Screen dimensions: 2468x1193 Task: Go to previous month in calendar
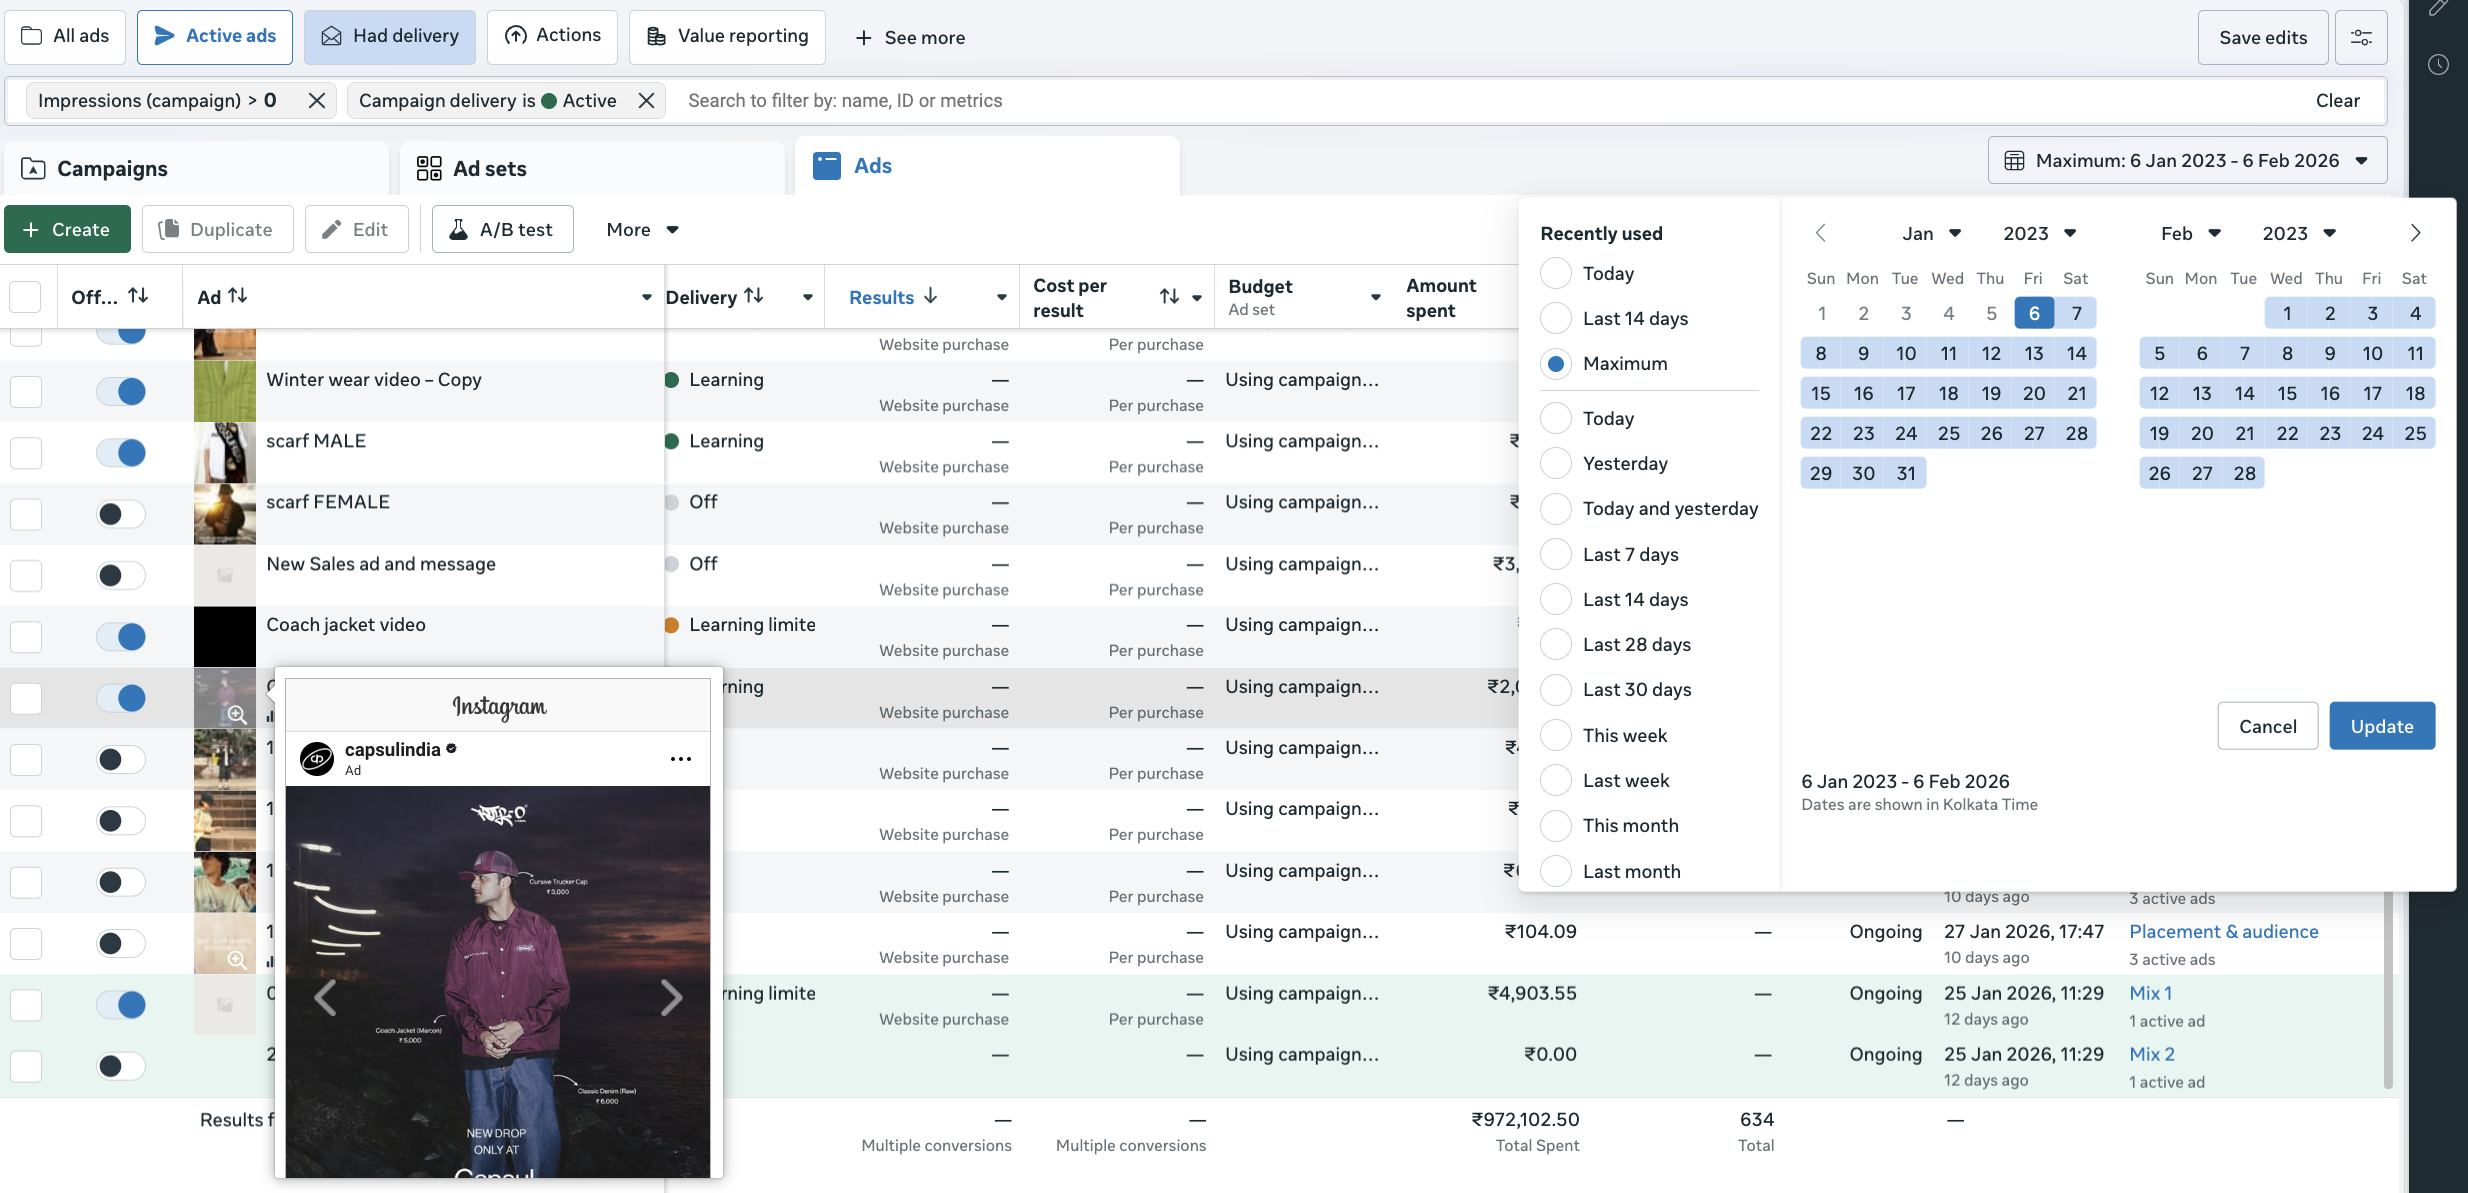pyautogui.click(x=1820, y=233)
